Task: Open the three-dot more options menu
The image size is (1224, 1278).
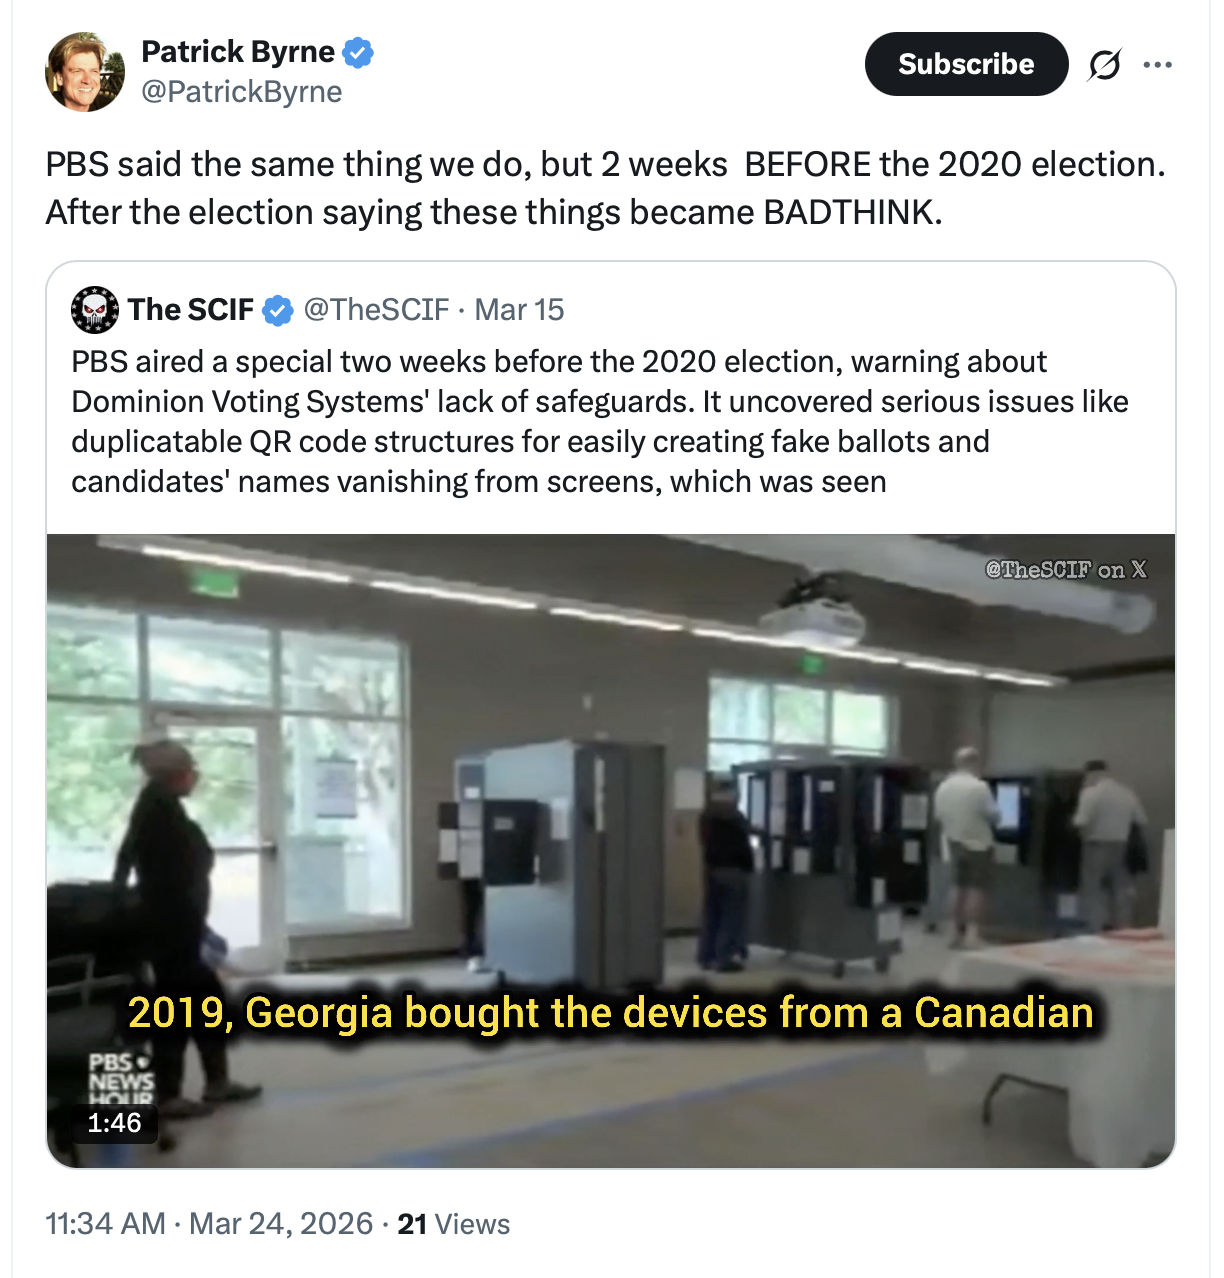Action: (x=1157, y=65)
